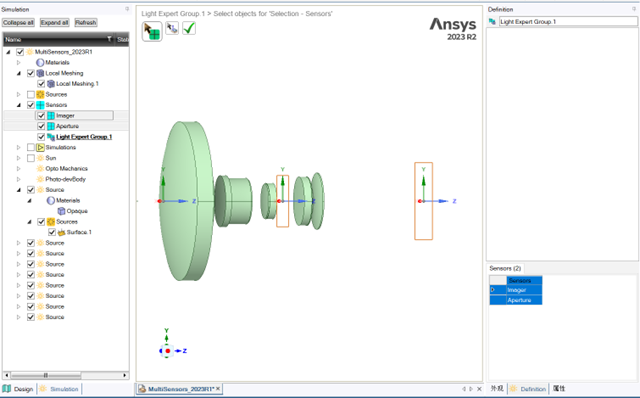Screen dimensions: 640x398
Task: Uncheck the Aperture sensor checkbox
Action: click(x=41, y=126)
